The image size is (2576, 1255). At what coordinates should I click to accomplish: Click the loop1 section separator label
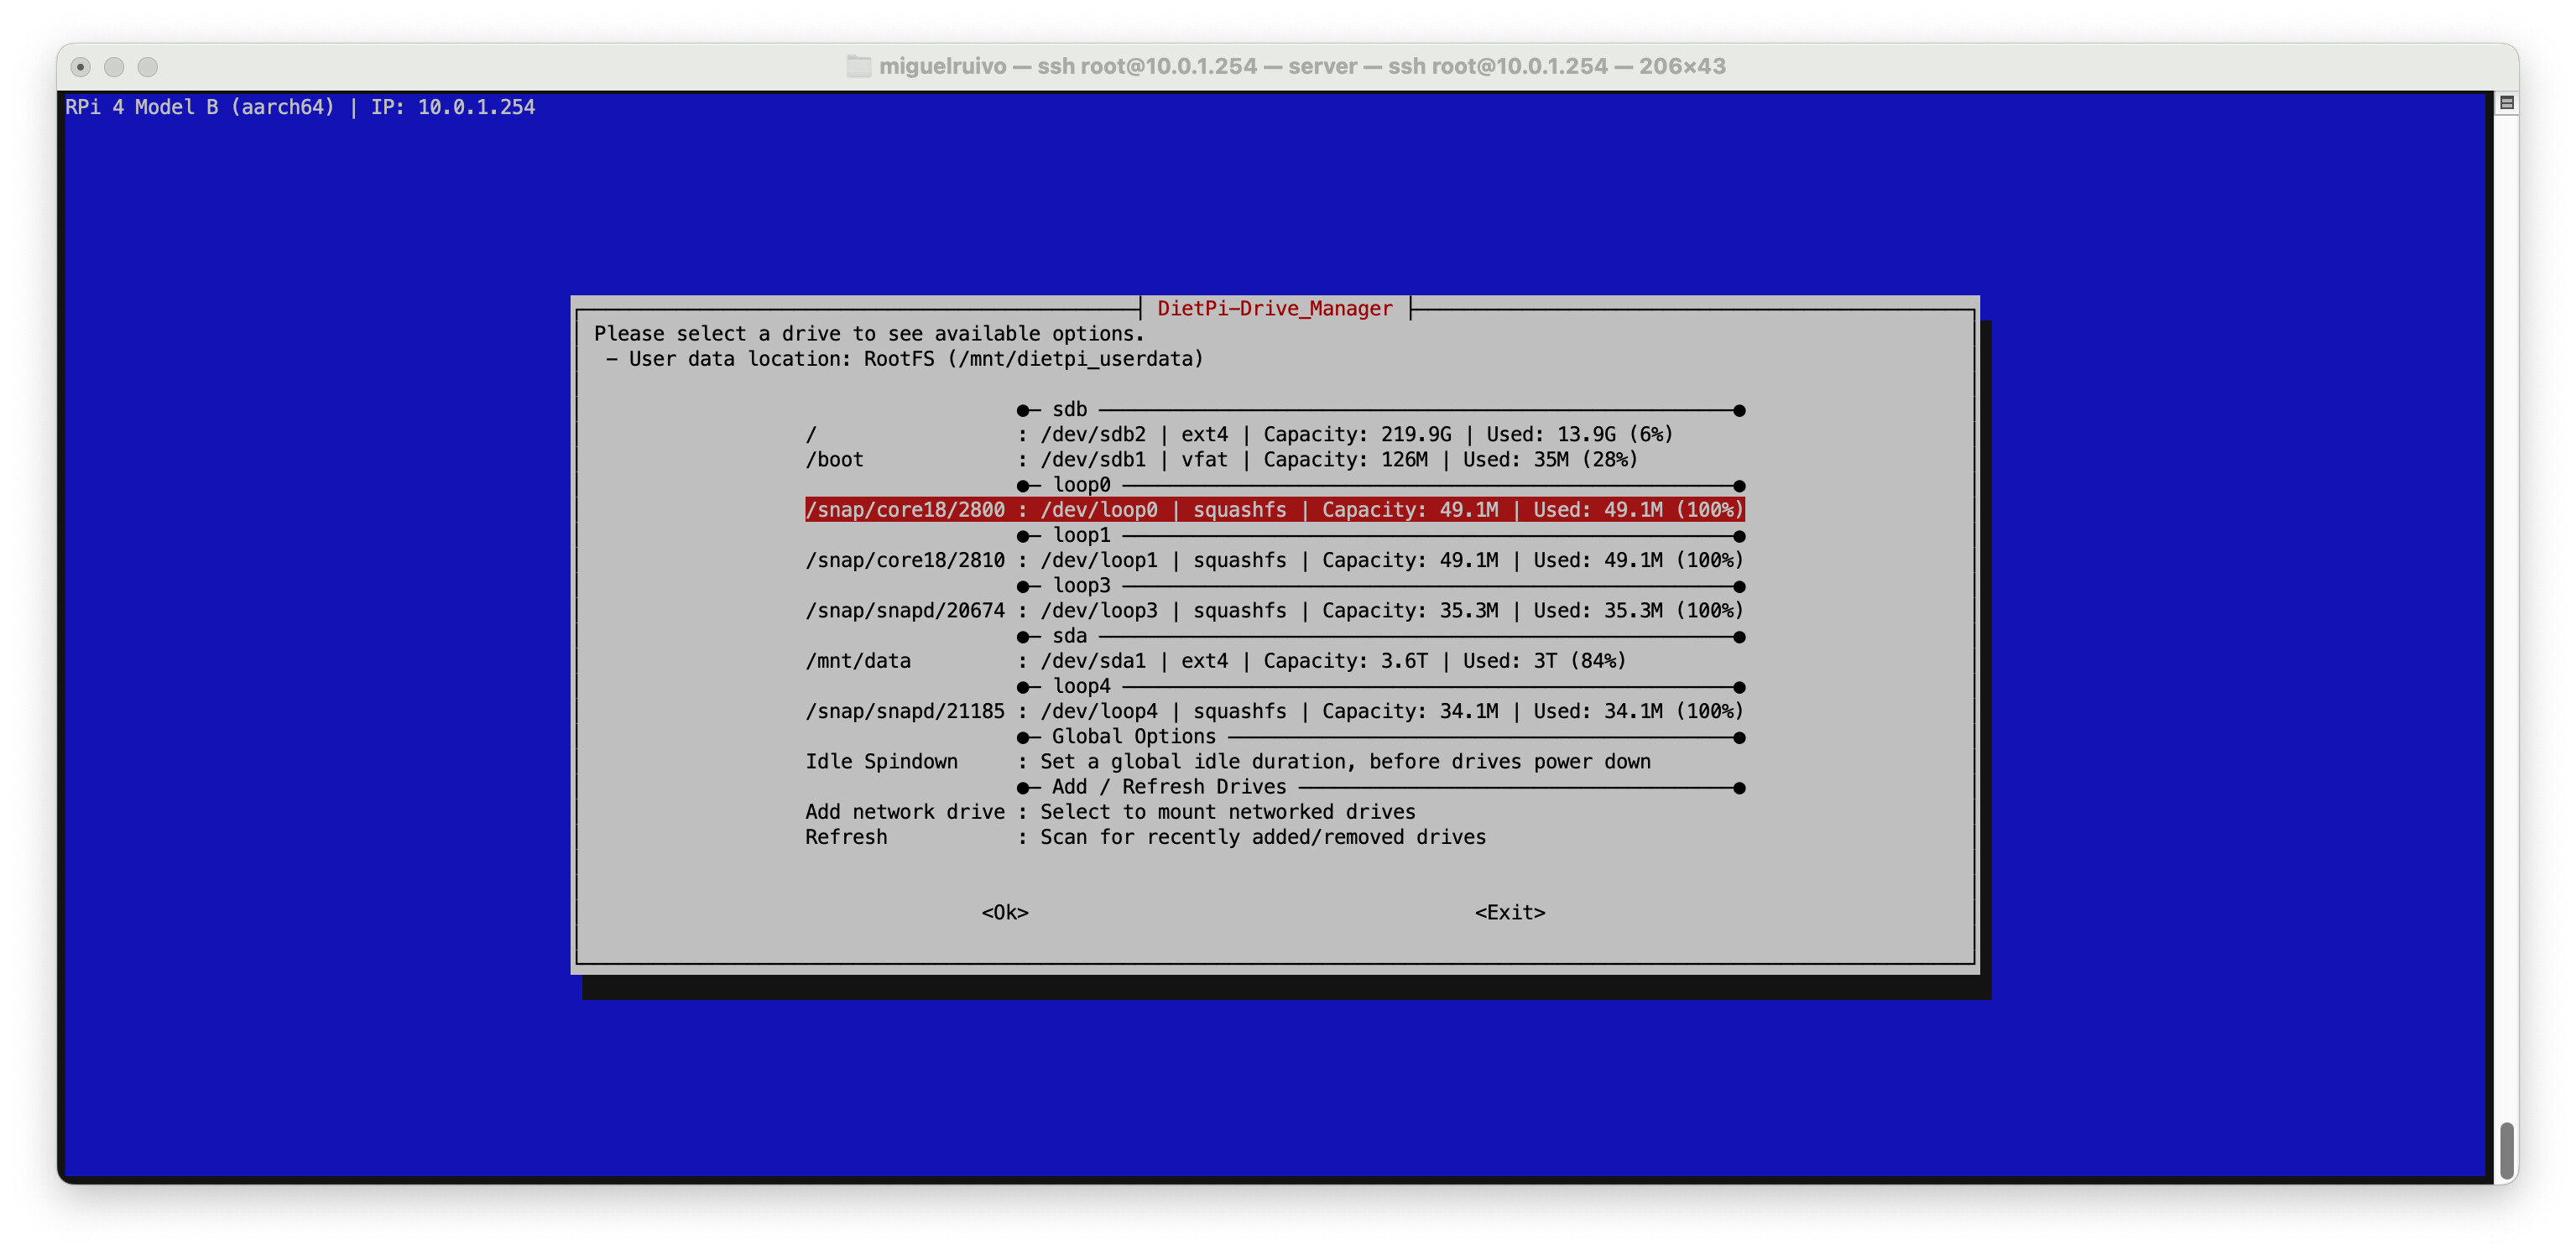[x=1081, y=535]
